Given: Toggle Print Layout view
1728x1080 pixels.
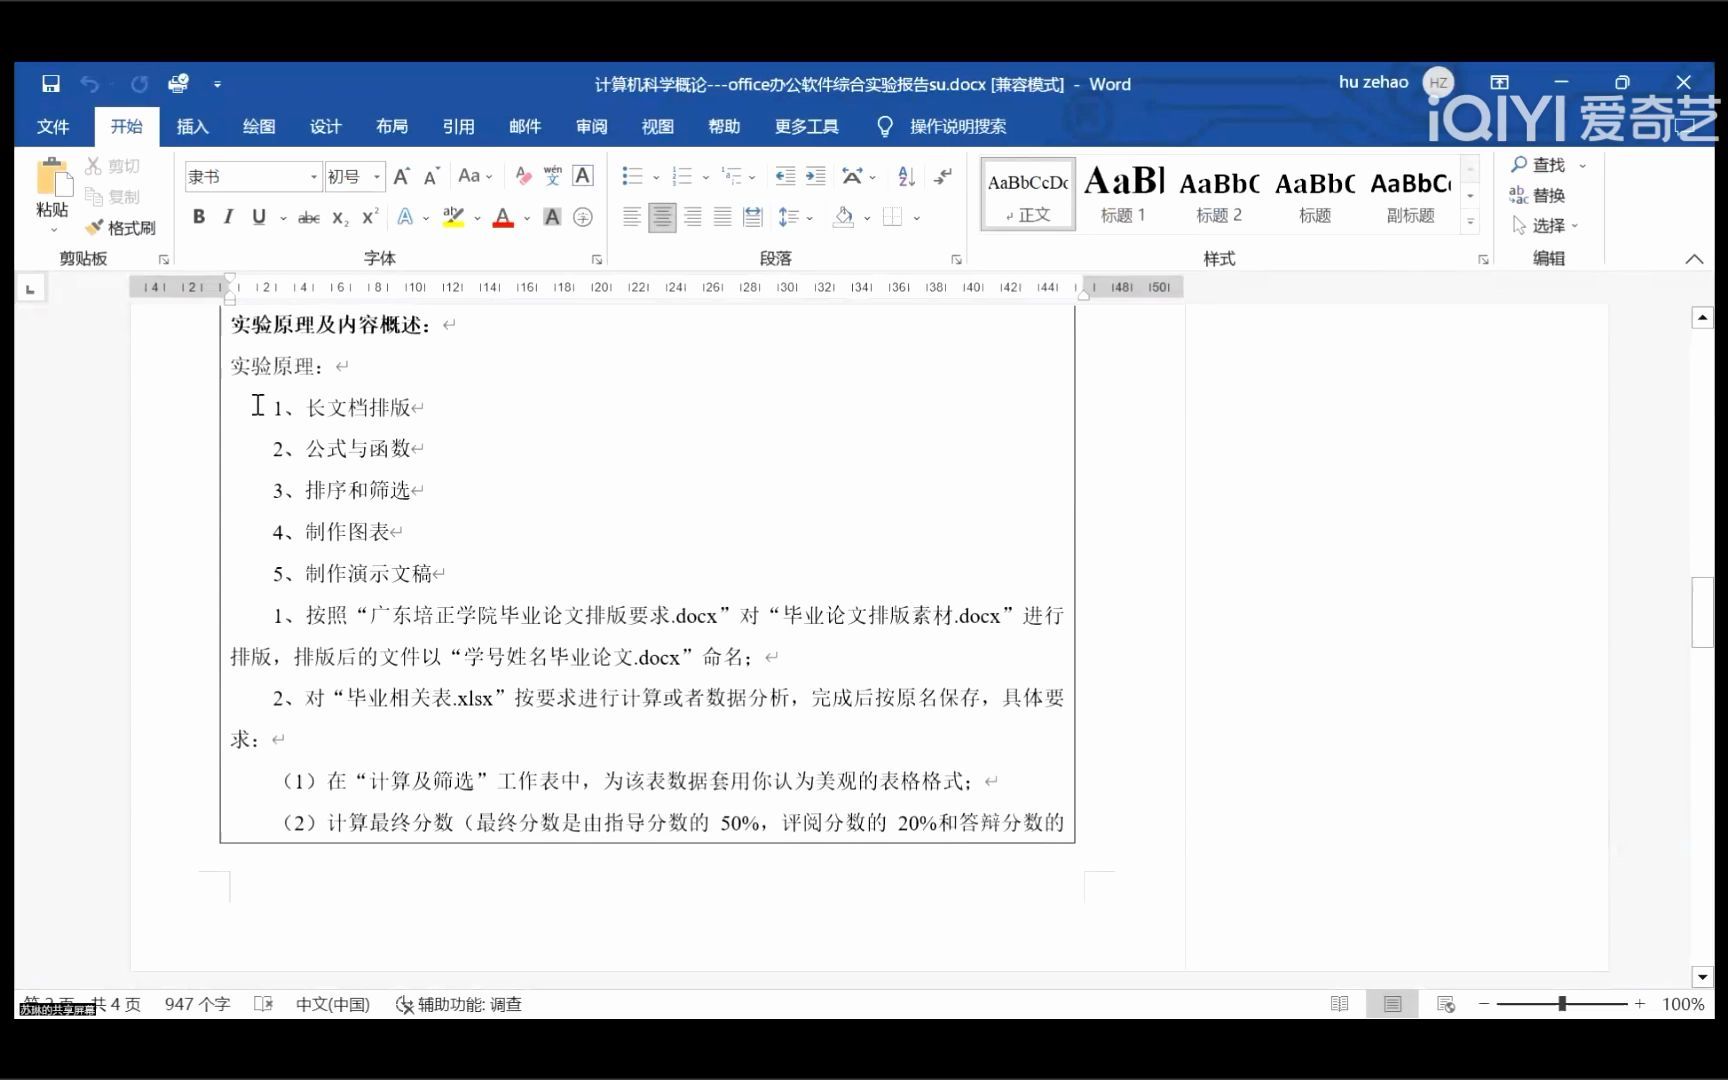Looking at the screenshot, I should (x=1392, y=1004).
